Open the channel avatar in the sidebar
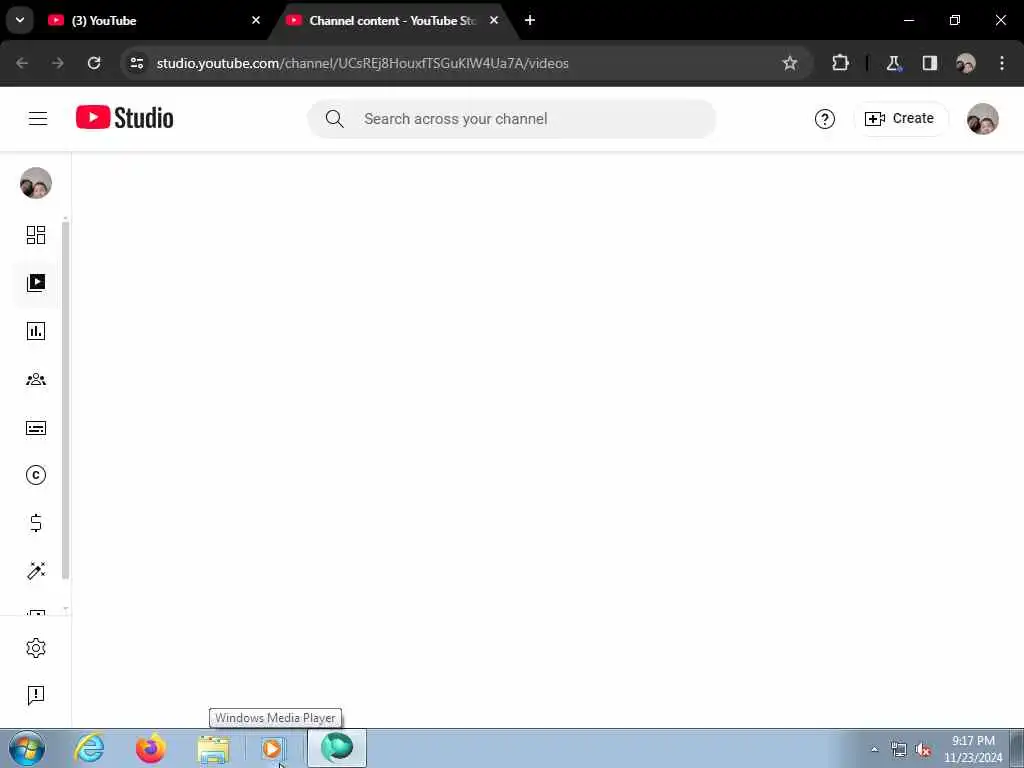 [x=36, y=183]
